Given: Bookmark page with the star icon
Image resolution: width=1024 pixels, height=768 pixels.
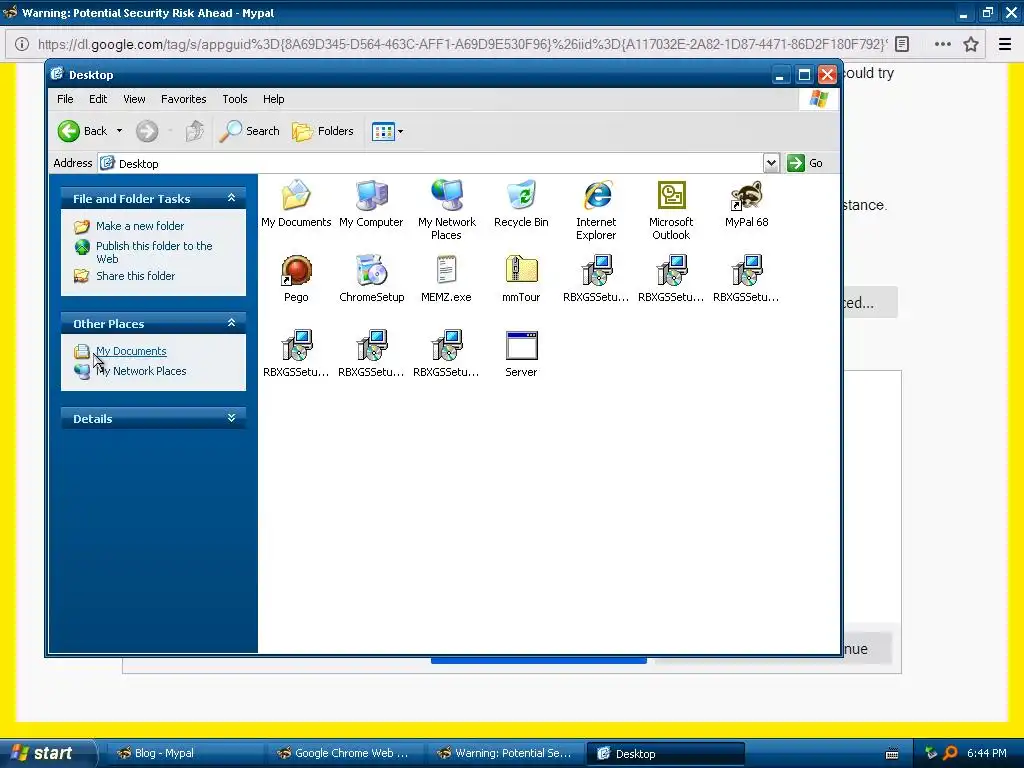Looking at the screenshot, I should 970,44.
